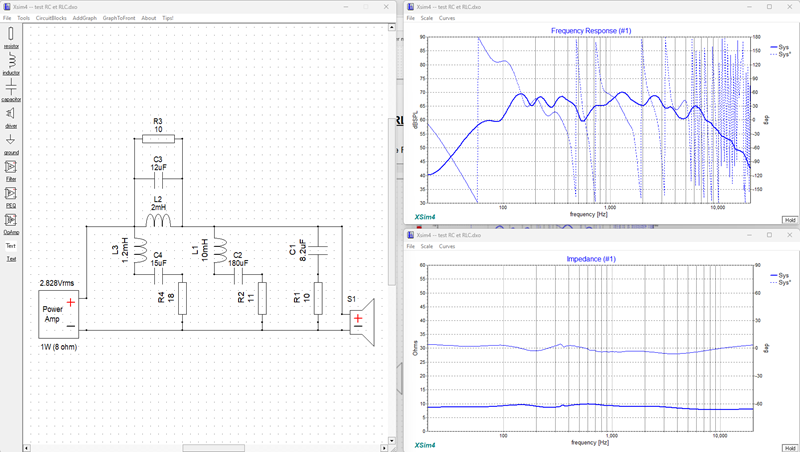Open CircuitBlocks menu in schematic window
The width and height of the screenshot is (800, 452).
[x=51, y=18]
